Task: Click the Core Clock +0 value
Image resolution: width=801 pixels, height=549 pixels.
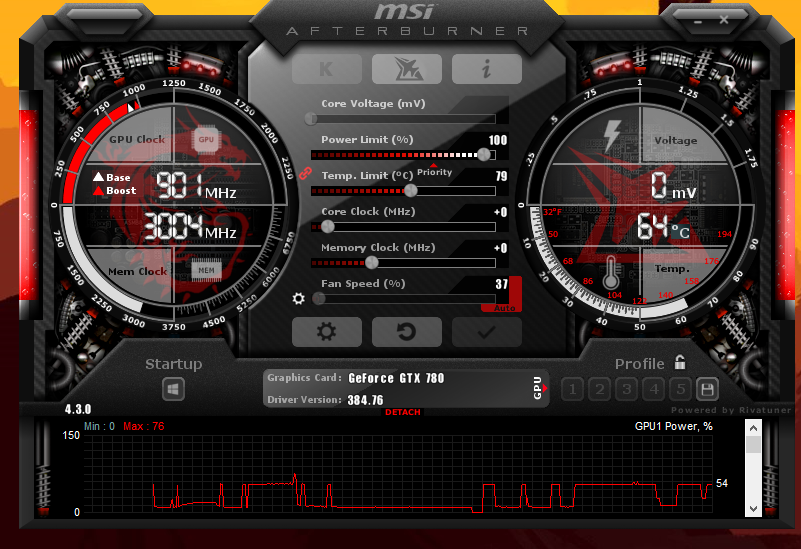Action: click(501, 212)
